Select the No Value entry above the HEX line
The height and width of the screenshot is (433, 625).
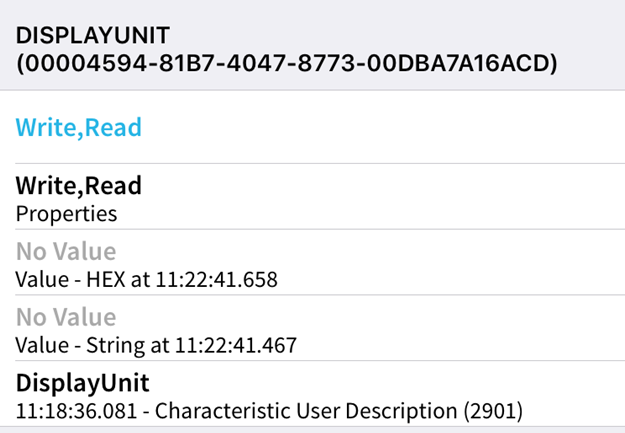click(66, 251)
